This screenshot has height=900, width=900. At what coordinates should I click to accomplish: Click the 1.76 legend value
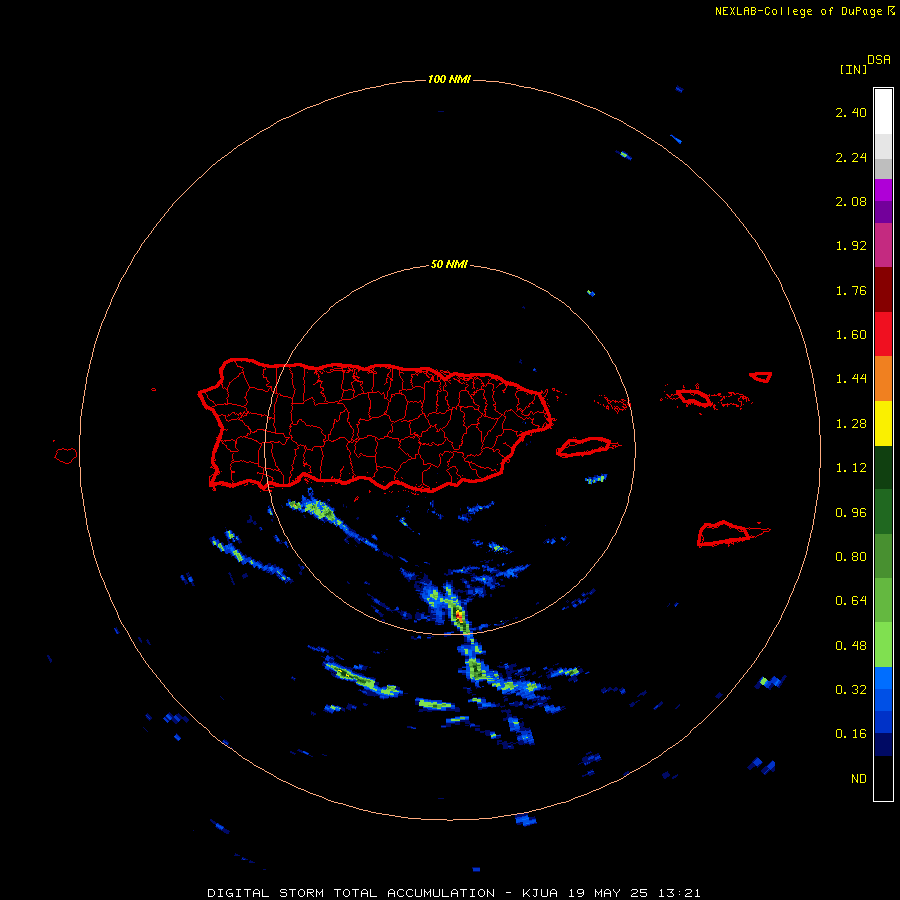[851, 290]
